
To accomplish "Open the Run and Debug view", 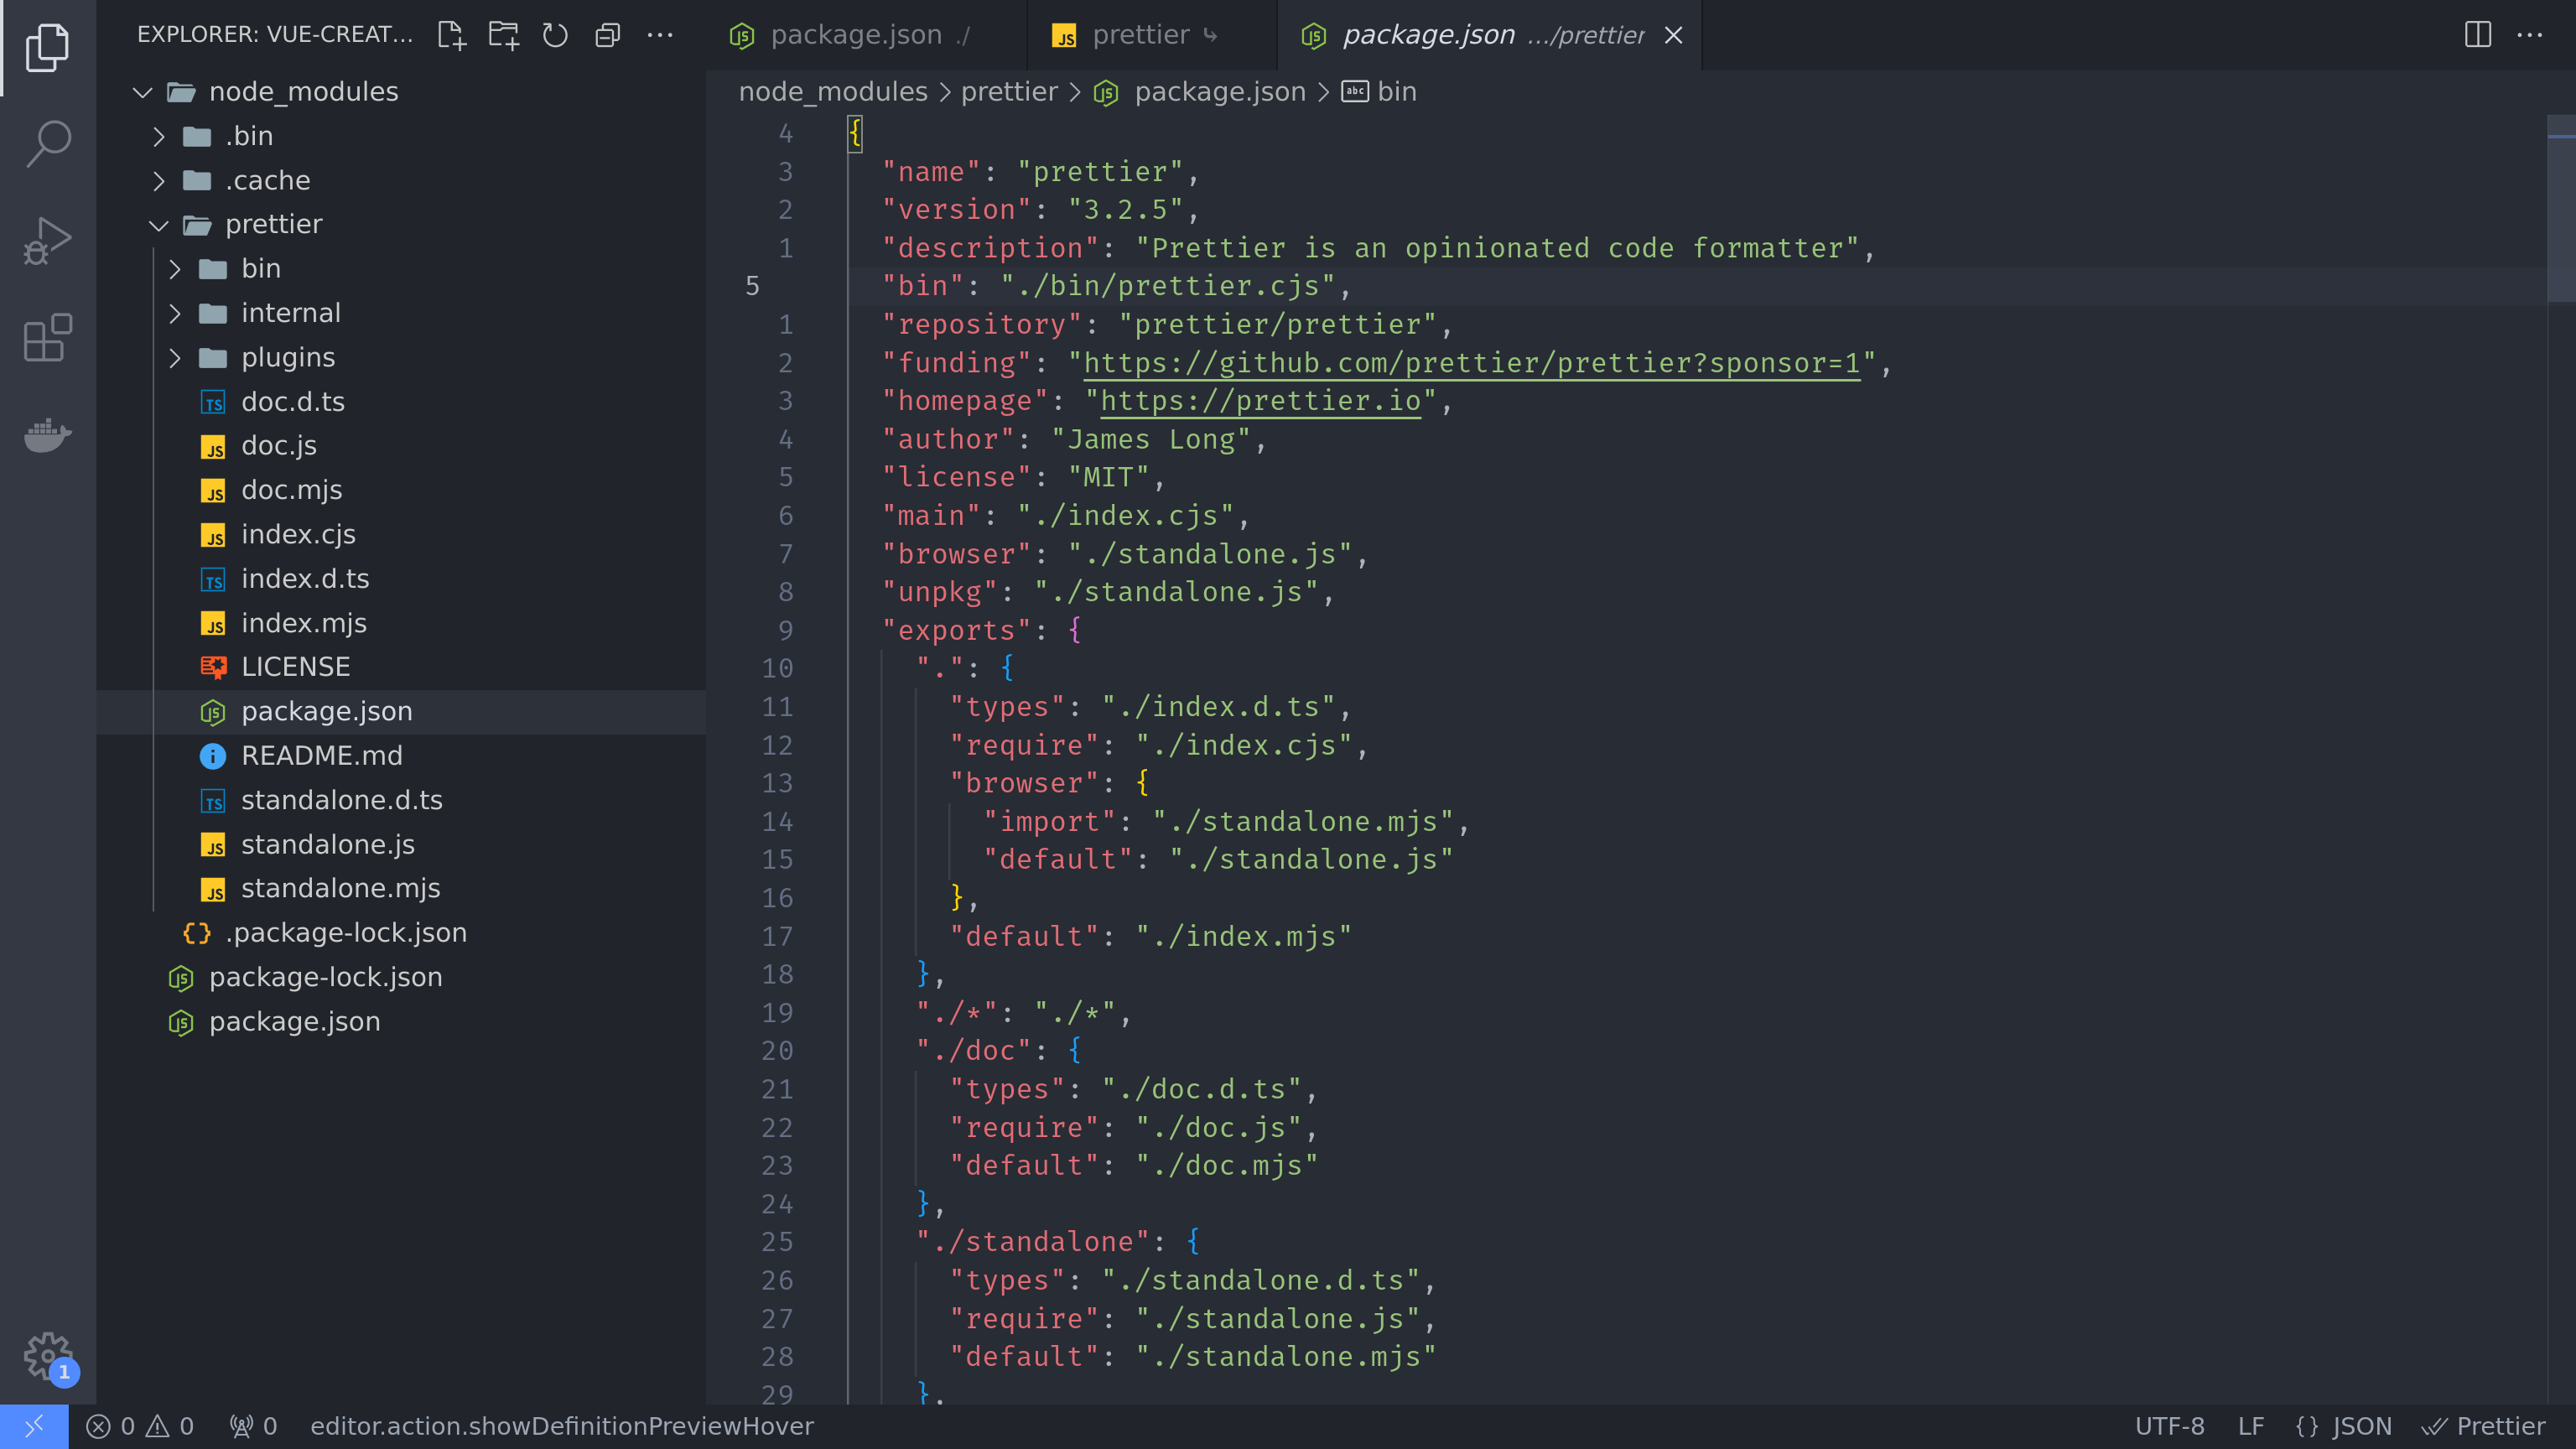I will pyautogui.click(x=46, y=240).
